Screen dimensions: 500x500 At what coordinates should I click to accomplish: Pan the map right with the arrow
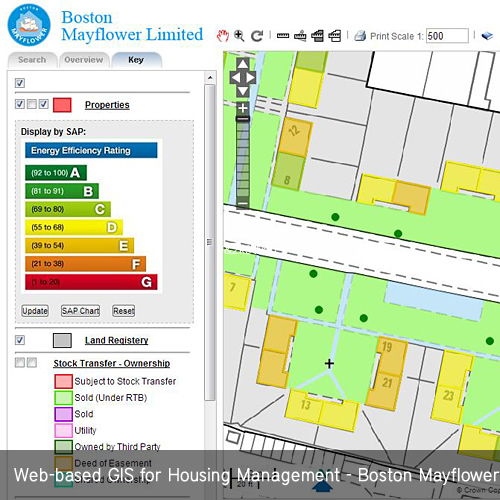(250, 78)
